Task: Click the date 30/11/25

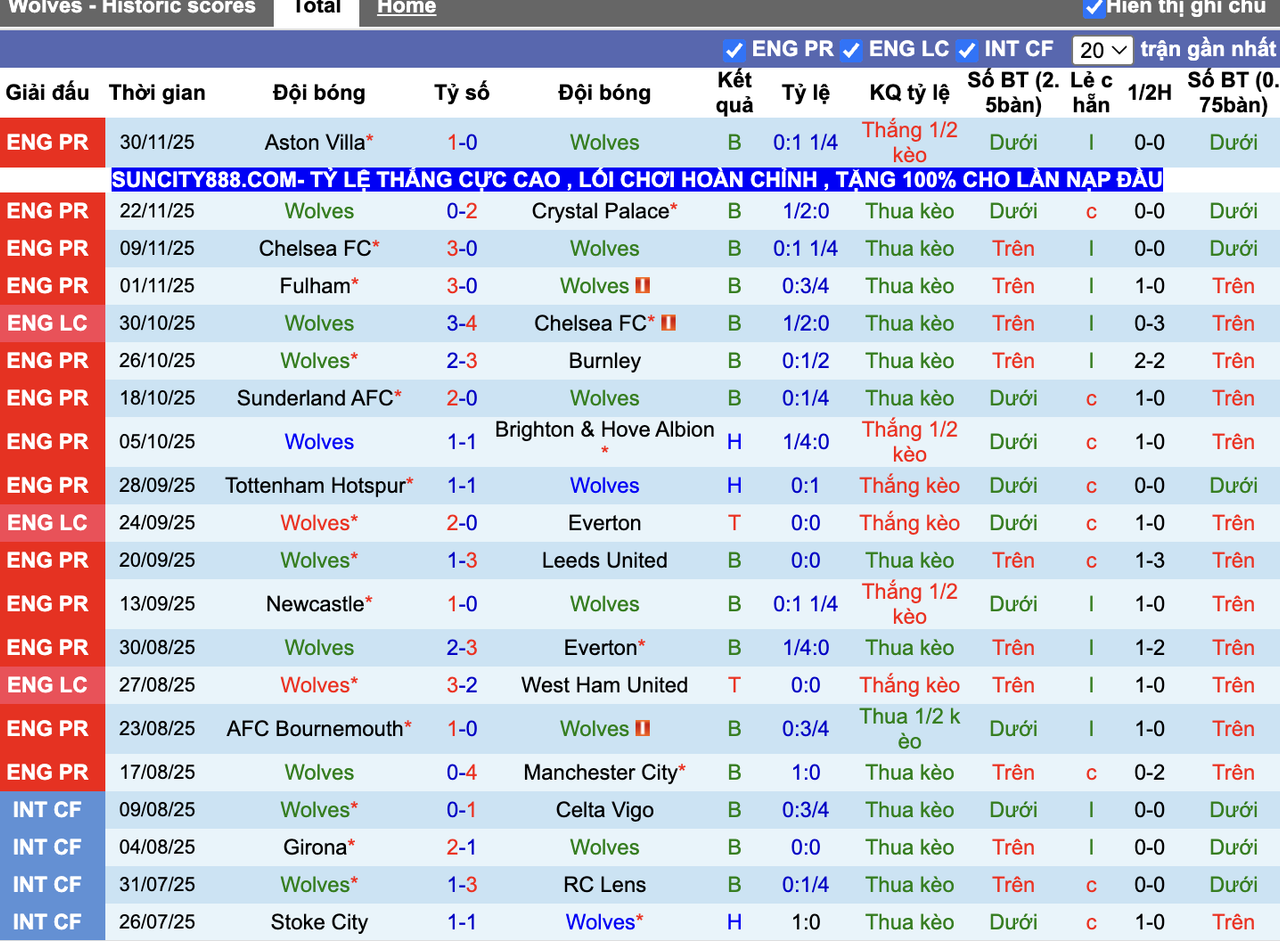Action: (157, 142)
